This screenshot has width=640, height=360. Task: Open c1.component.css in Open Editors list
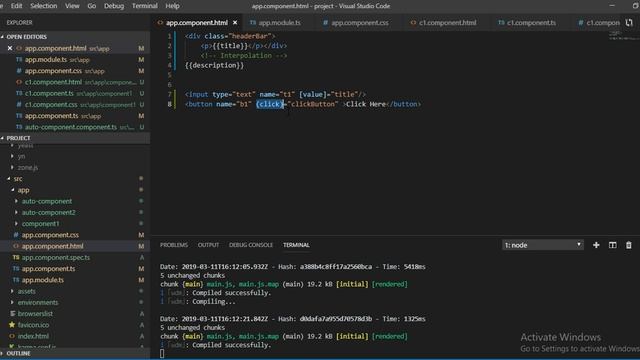coord(75,104)
